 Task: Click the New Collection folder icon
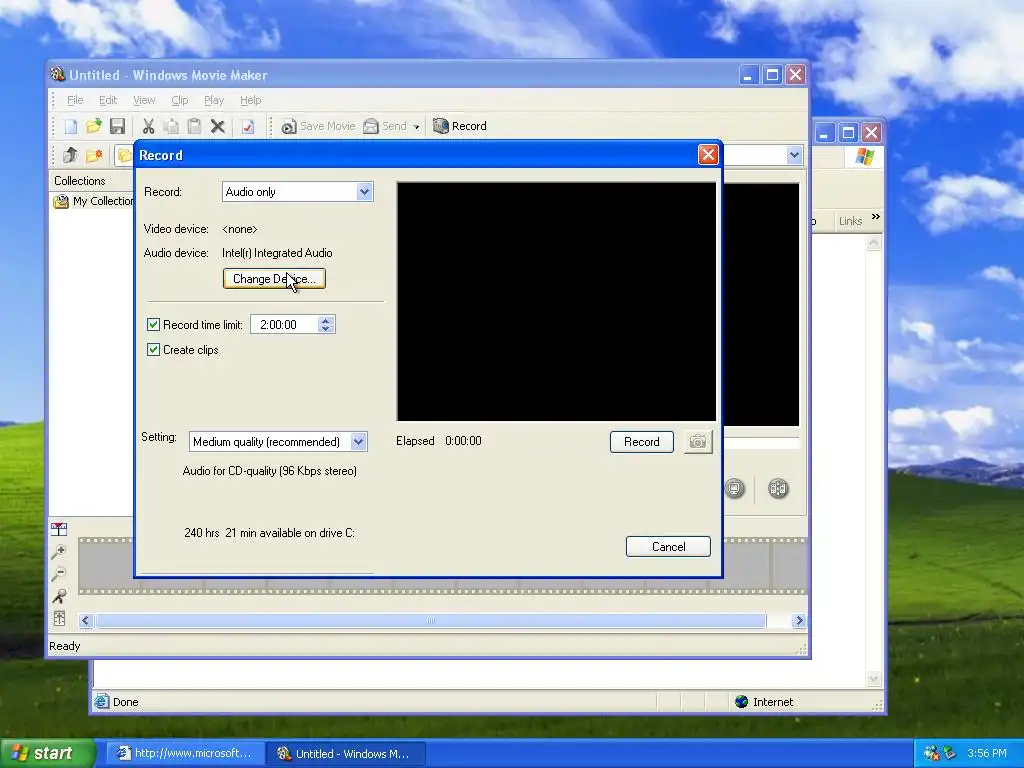pyautogui.click(x=94, y=155)
